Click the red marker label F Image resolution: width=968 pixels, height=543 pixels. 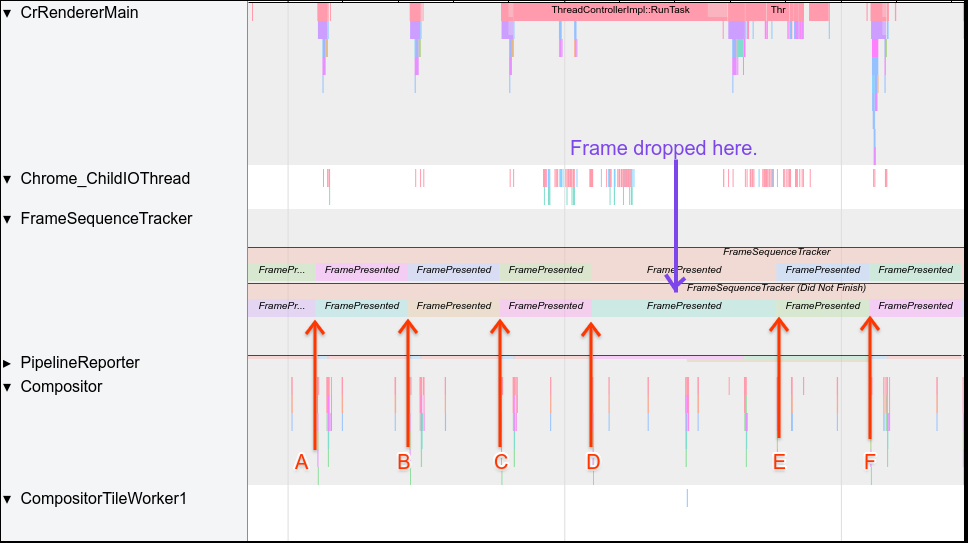click(870, 462)
